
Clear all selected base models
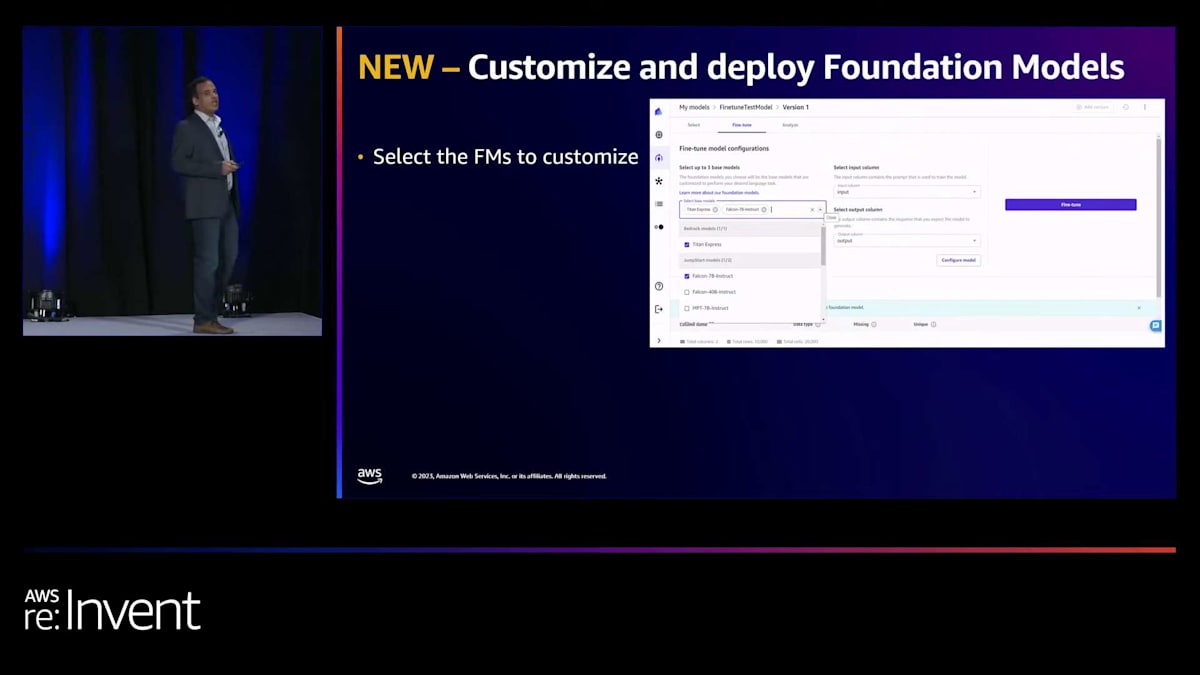812,210
